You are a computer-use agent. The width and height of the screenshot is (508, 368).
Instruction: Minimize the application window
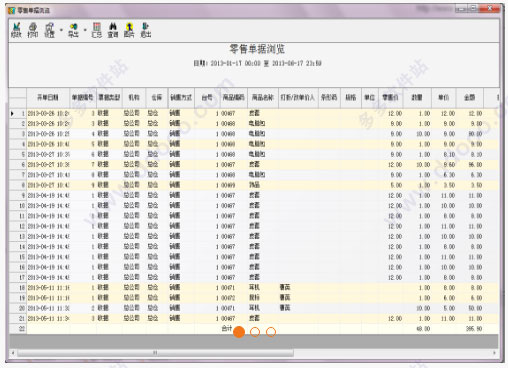point(461,9)
